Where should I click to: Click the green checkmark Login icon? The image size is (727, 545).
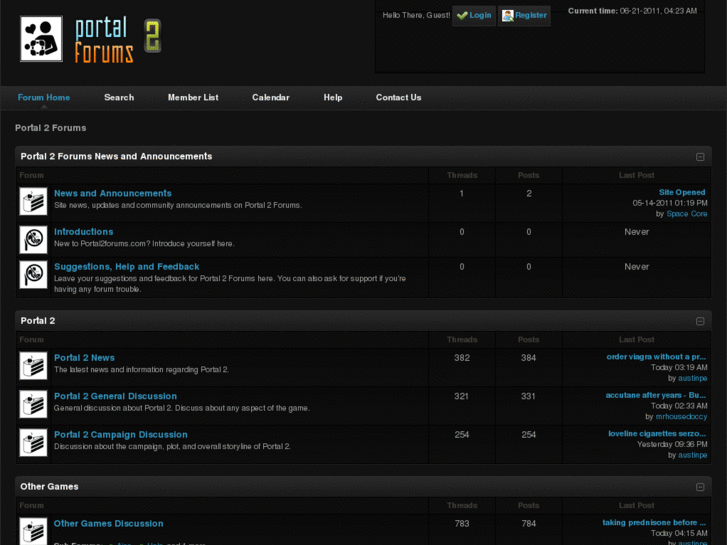click(462, 15)
